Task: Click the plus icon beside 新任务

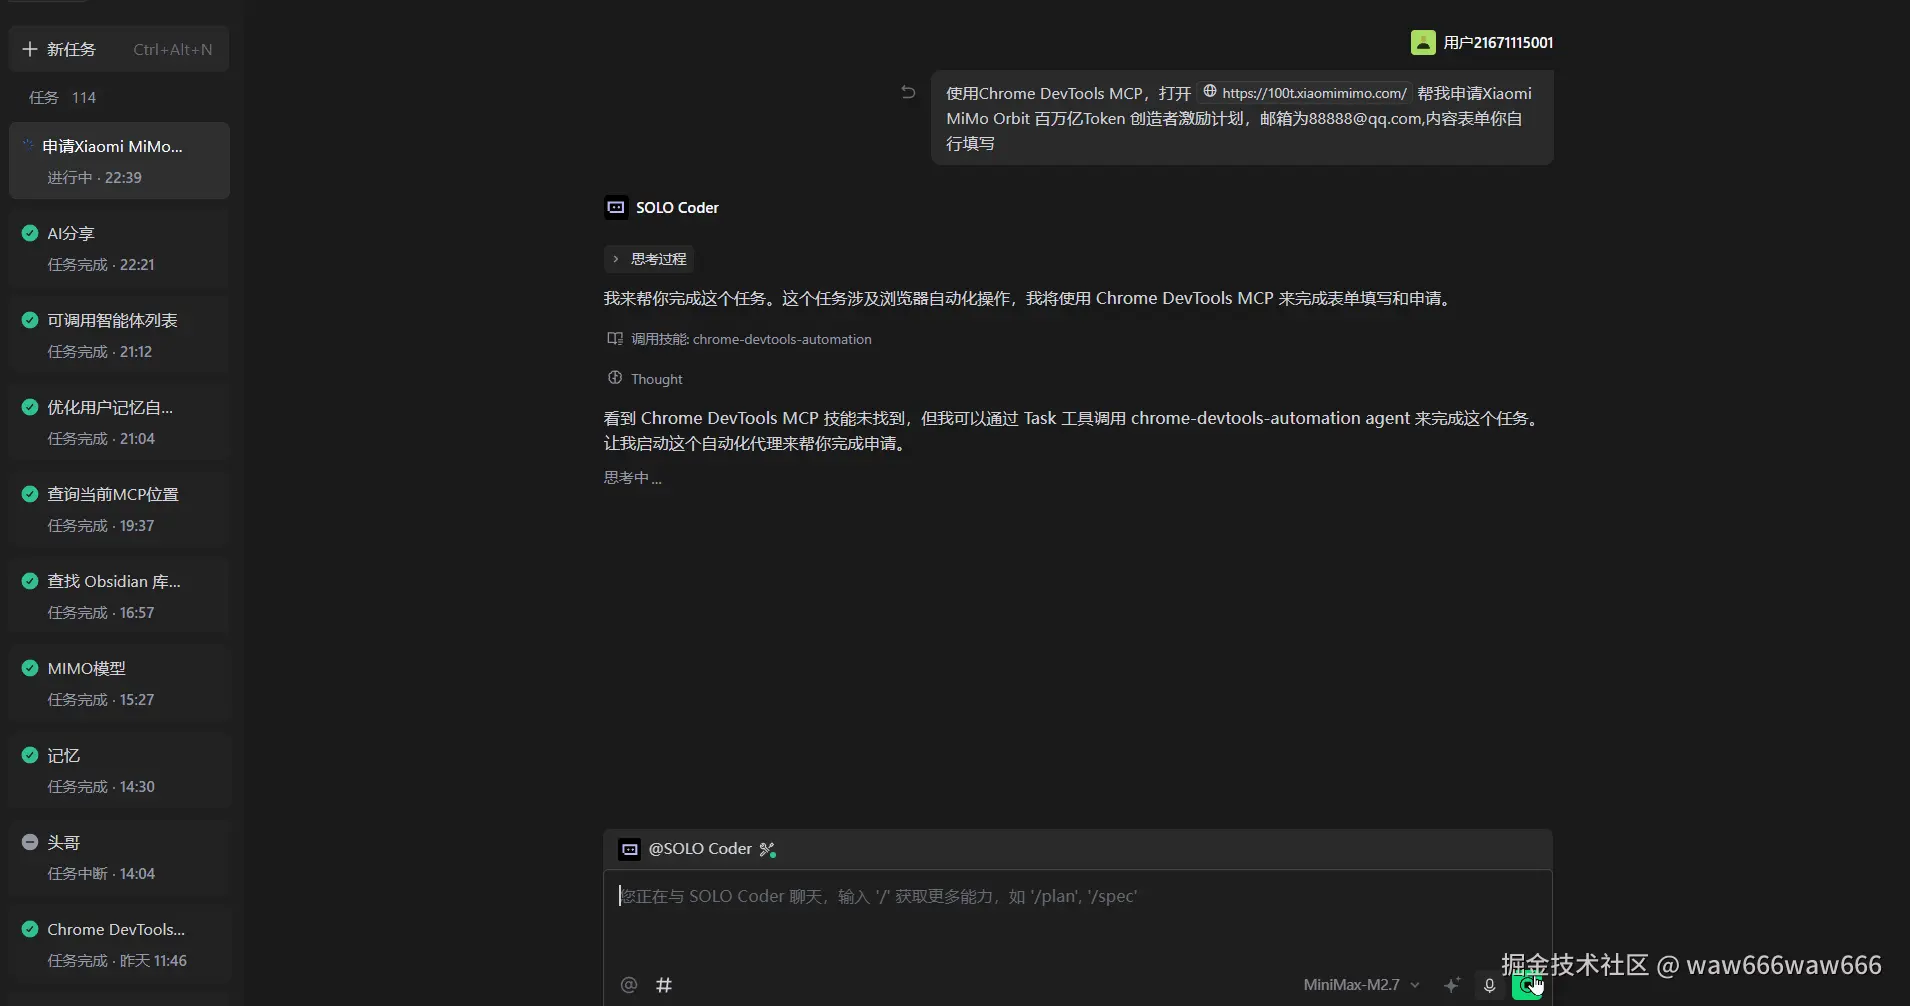Action: [x=30, y=49]
